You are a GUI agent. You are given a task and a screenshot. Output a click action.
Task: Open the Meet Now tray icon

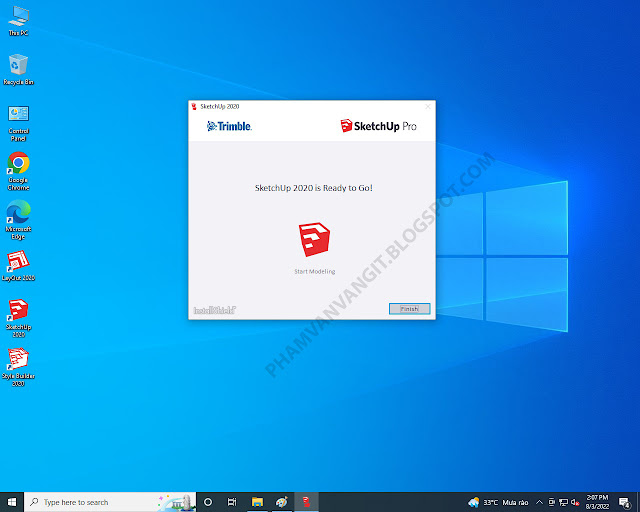tap(551, 502)
